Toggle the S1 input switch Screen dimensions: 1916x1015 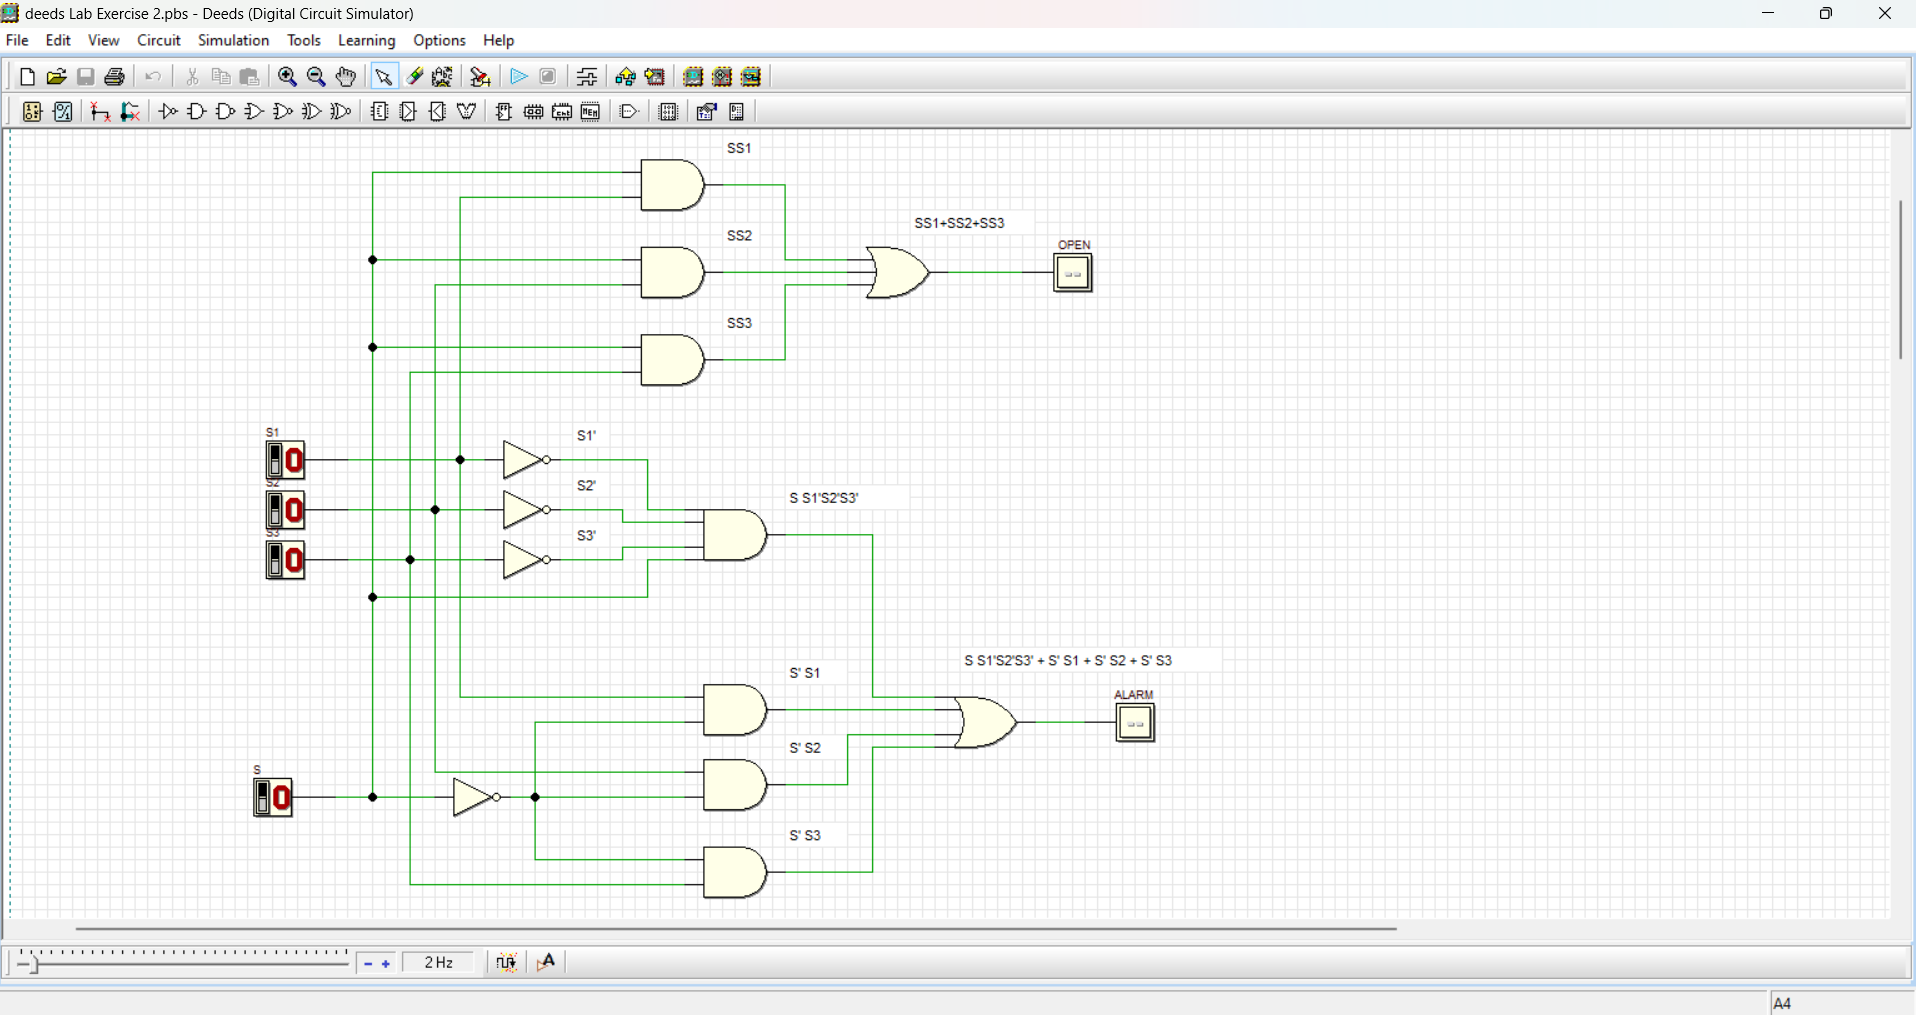tap(276, 461)
